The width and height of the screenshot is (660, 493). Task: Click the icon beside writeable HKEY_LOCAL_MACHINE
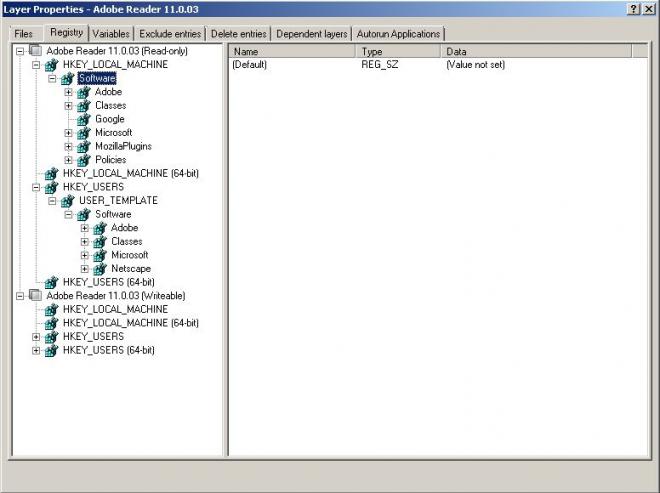click(x=51, y=310)
